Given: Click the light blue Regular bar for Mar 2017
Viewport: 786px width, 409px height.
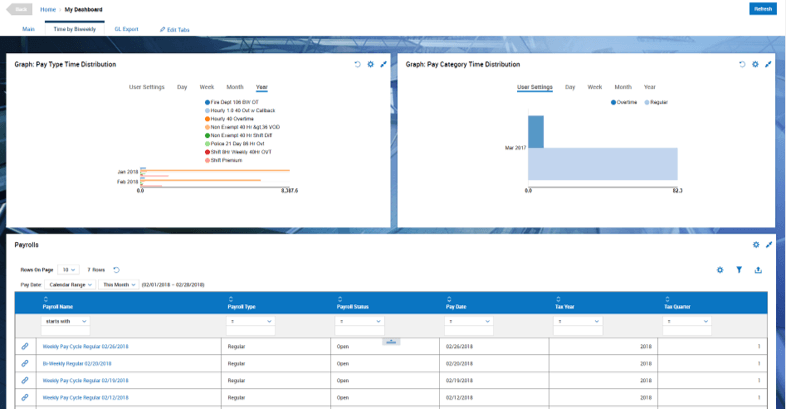Looking at the screenshot, I should click(603, 164).
